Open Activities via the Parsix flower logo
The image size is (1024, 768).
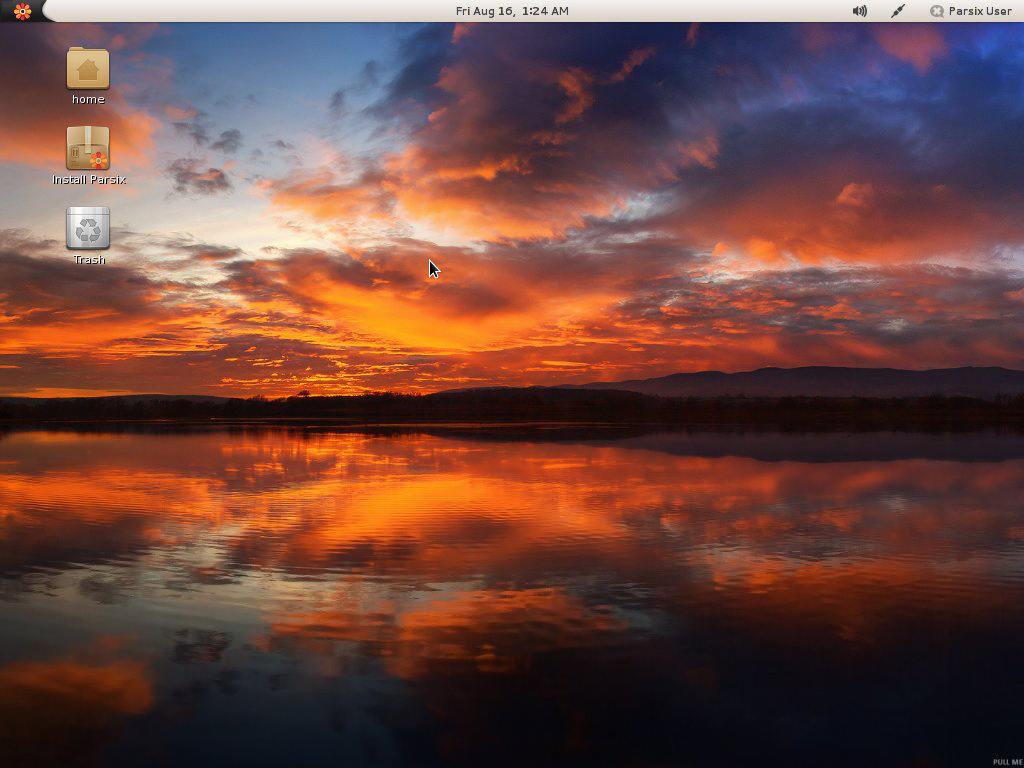[x=22, y=11]
